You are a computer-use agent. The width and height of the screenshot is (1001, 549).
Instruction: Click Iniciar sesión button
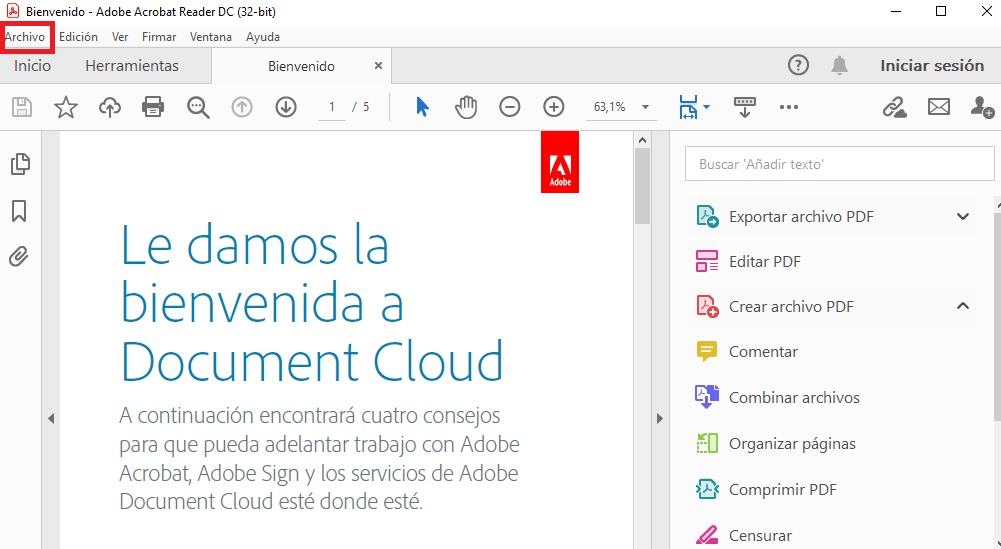click(x=932, y=65)
